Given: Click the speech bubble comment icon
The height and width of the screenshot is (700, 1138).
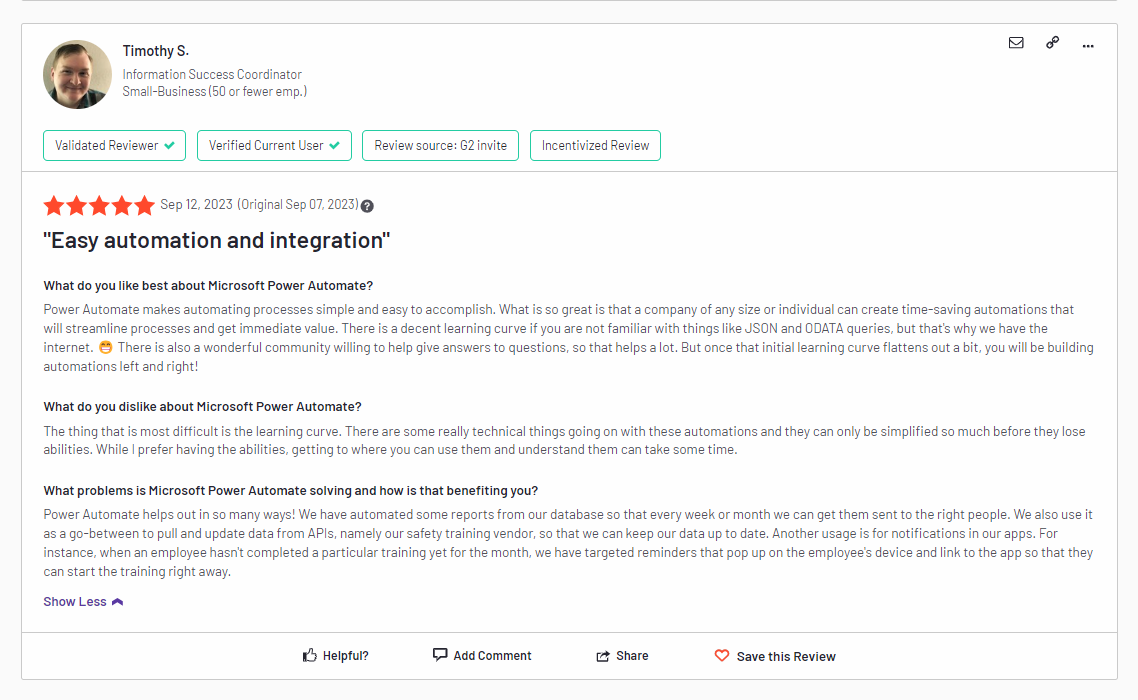Looking at the screenshot, I should [440, 654].
